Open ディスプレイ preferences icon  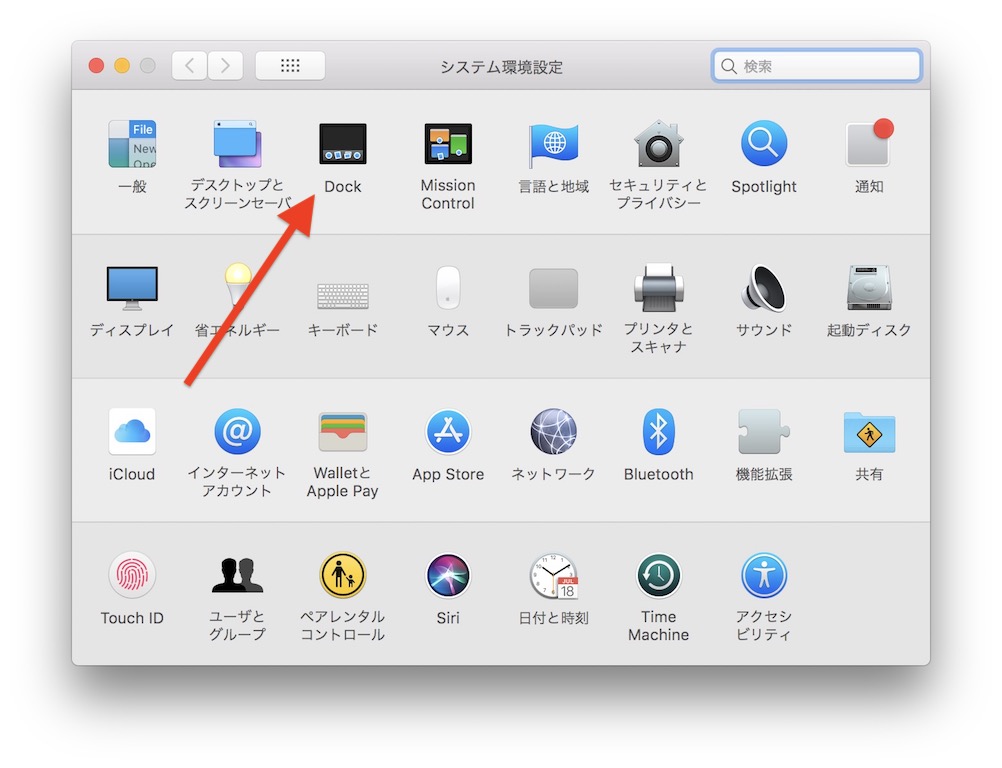tap(132, 288)
